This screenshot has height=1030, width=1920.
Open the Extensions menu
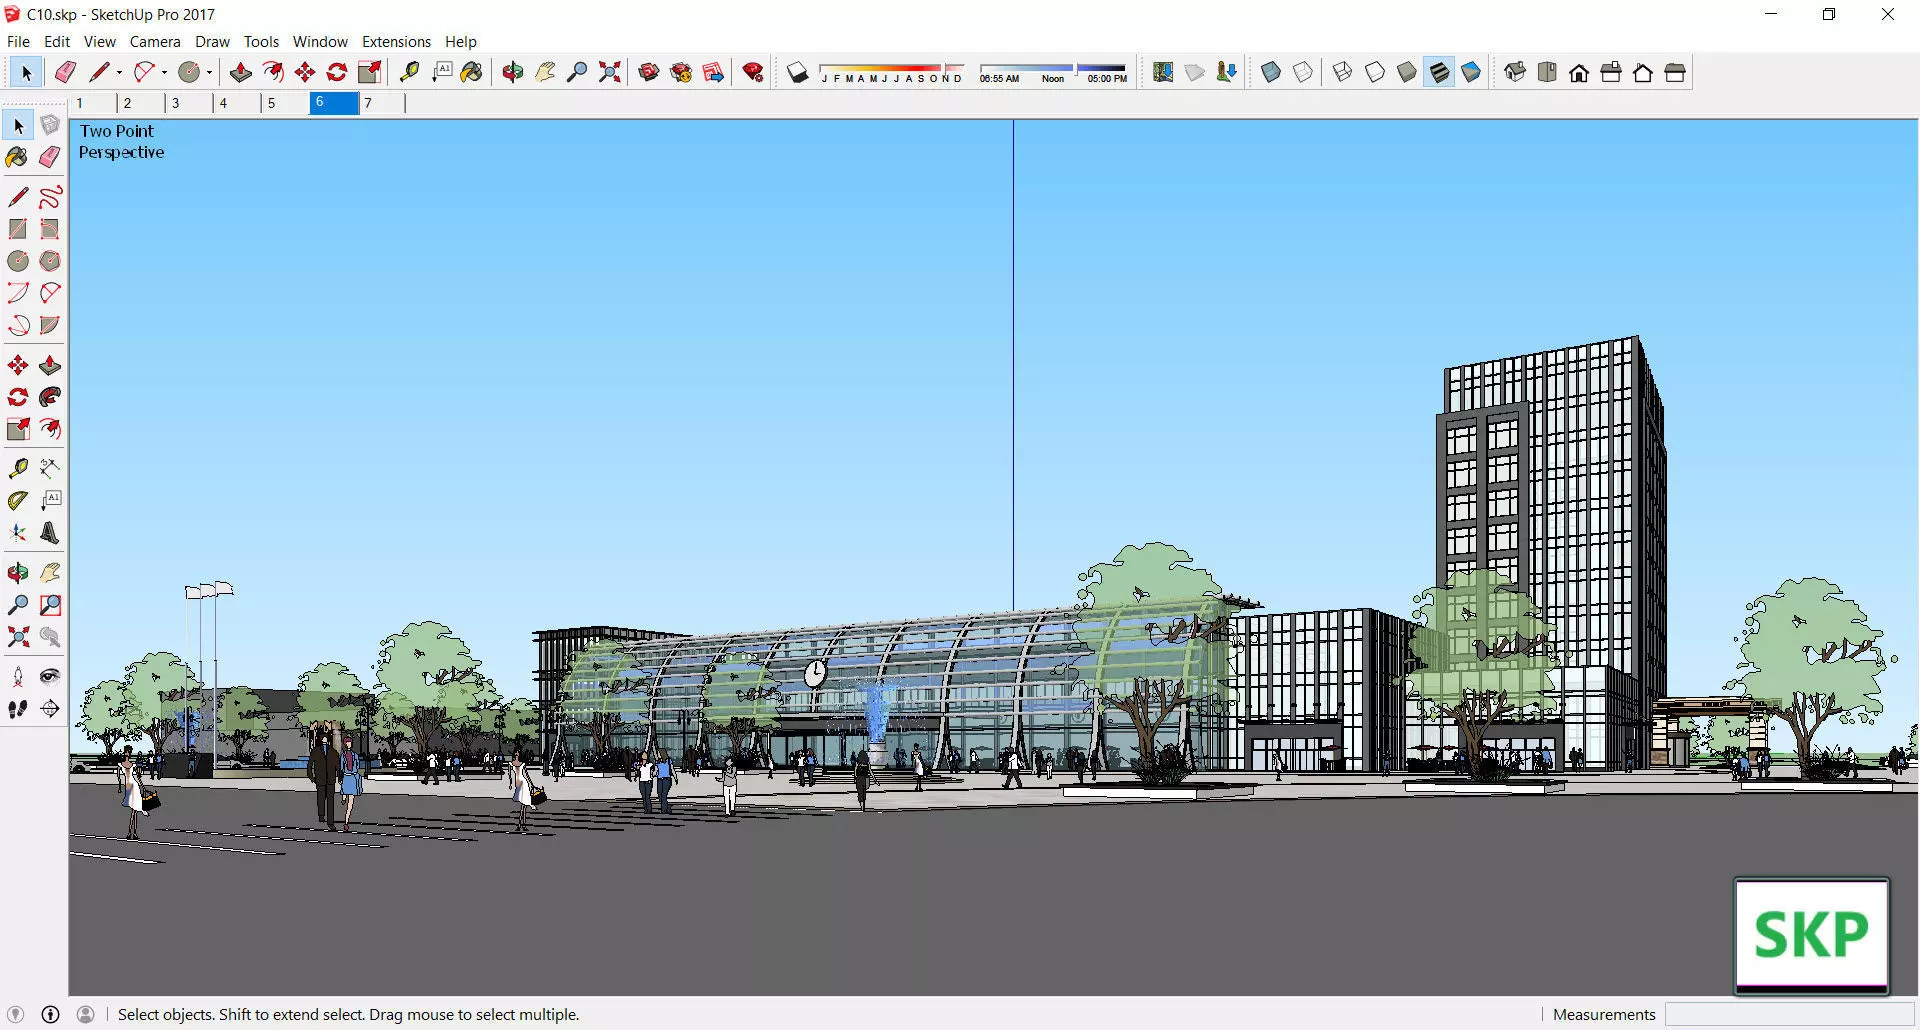click(396, 41)
